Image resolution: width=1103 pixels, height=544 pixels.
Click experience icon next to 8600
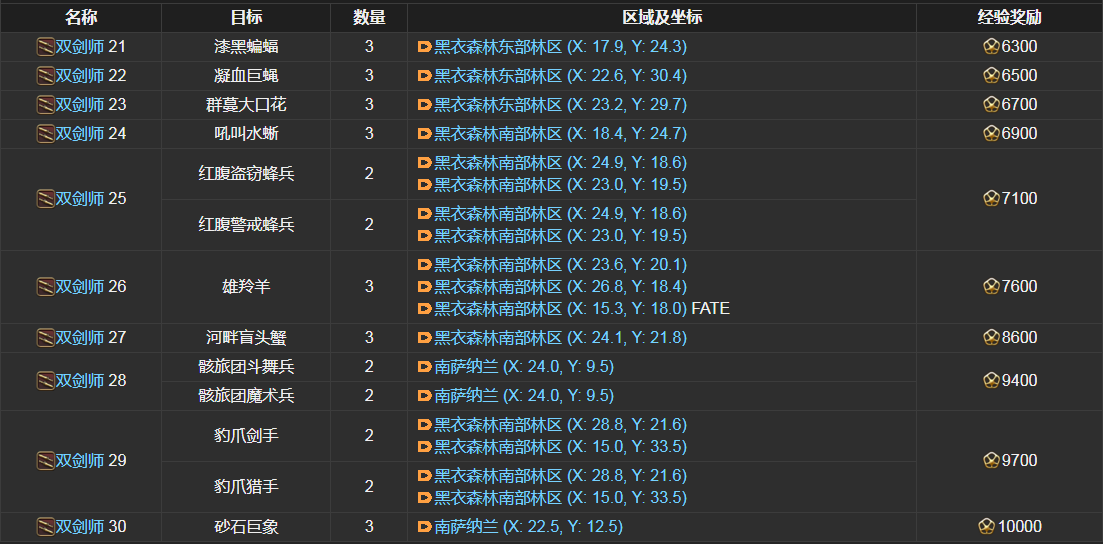(x=991, y=338)
